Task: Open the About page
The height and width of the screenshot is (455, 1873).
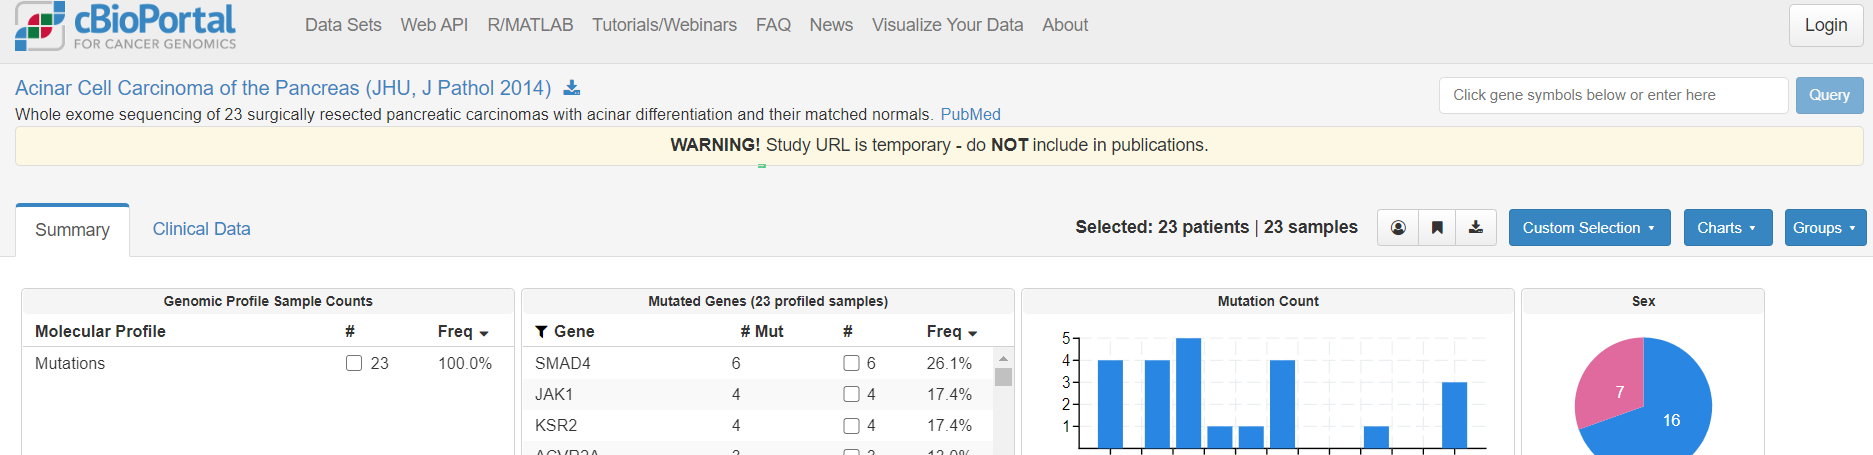Action: [1065, 25]
